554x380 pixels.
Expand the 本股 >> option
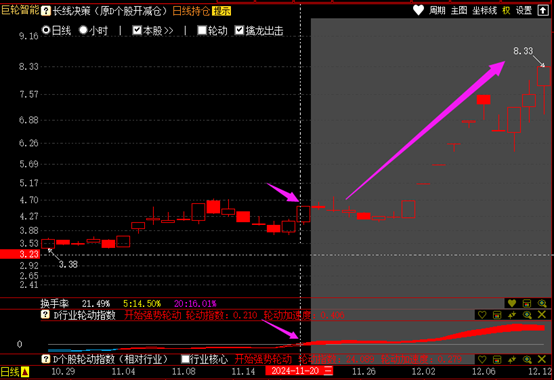pos(153,31)
